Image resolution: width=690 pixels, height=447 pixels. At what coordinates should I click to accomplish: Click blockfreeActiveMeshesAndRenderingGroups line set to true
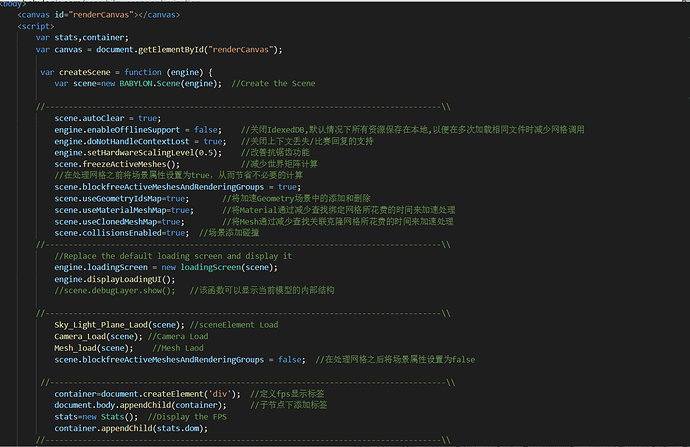coord(178,187)
